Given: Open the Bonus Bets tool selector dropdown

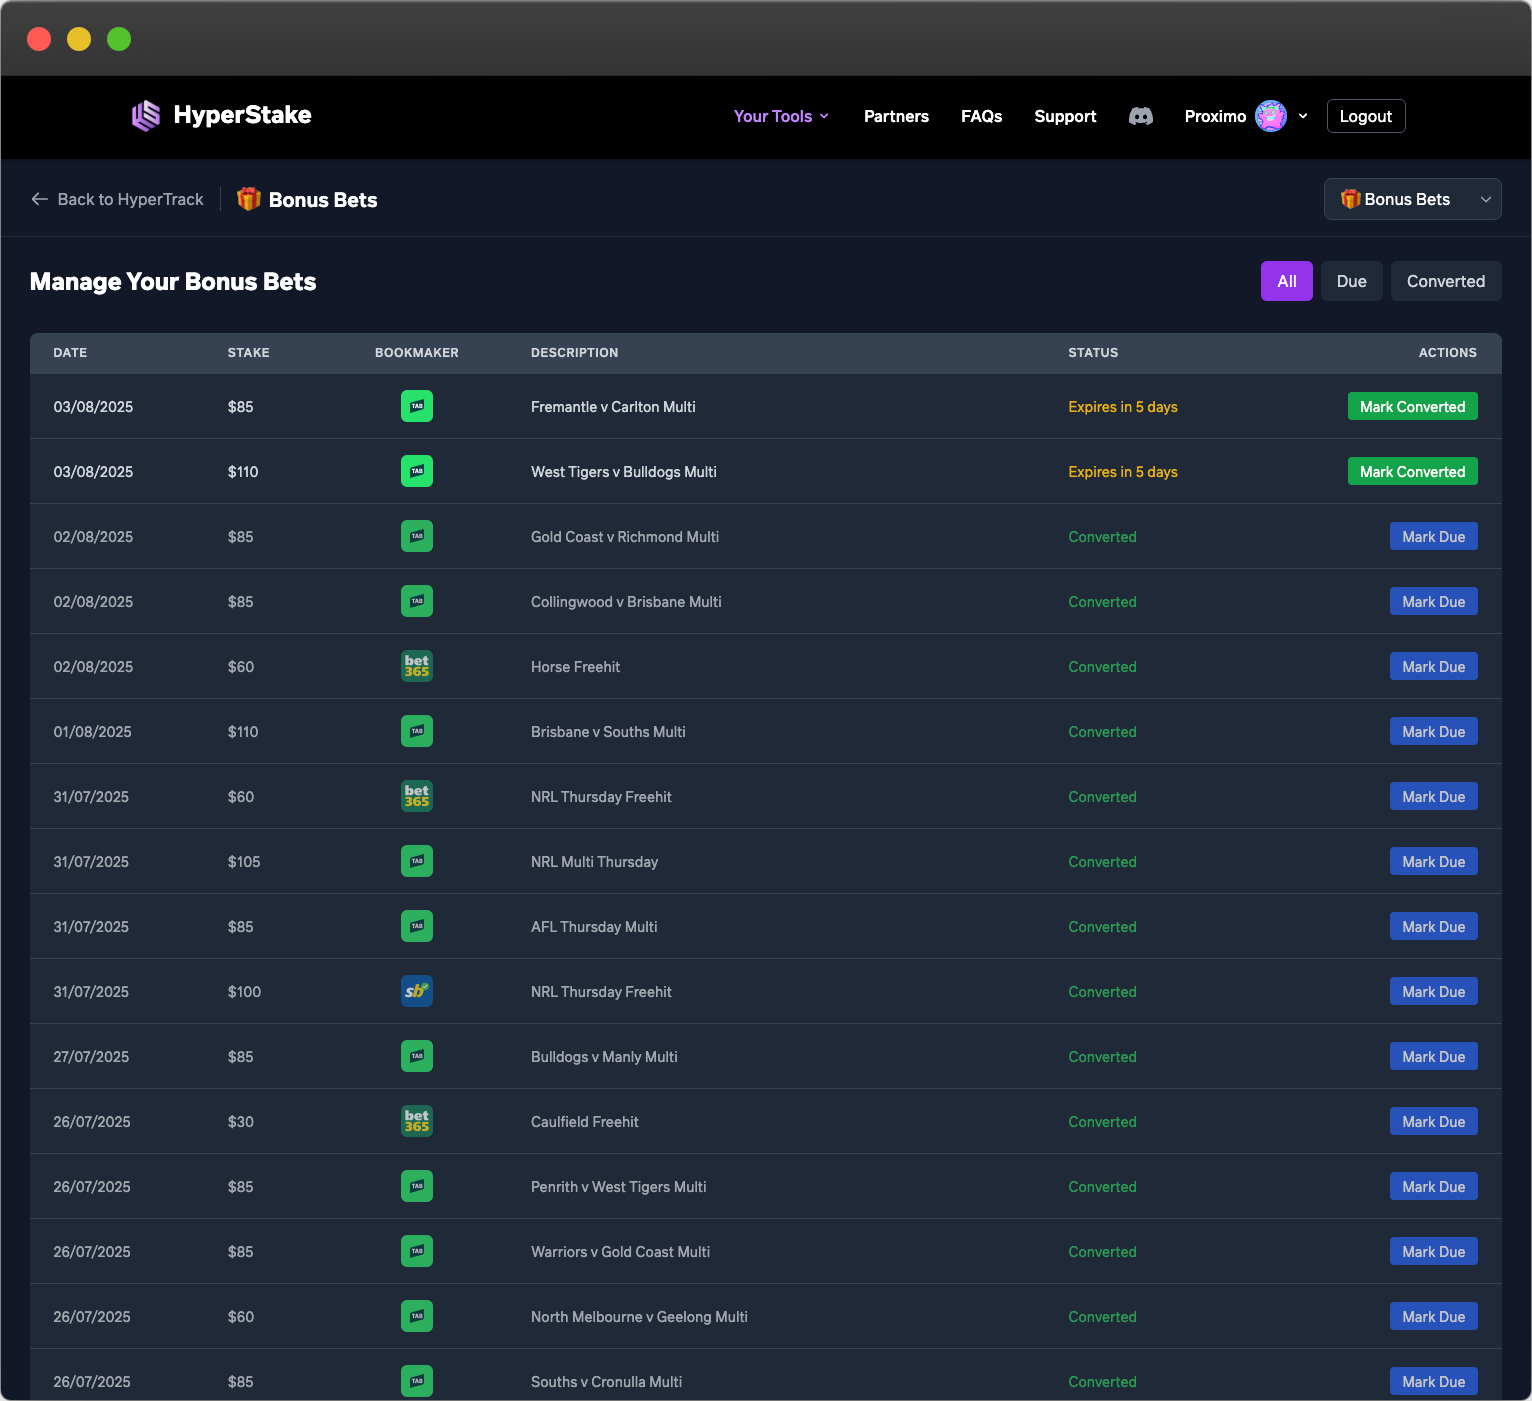Looking at the screenshot, I should (x=1413, y=199).
